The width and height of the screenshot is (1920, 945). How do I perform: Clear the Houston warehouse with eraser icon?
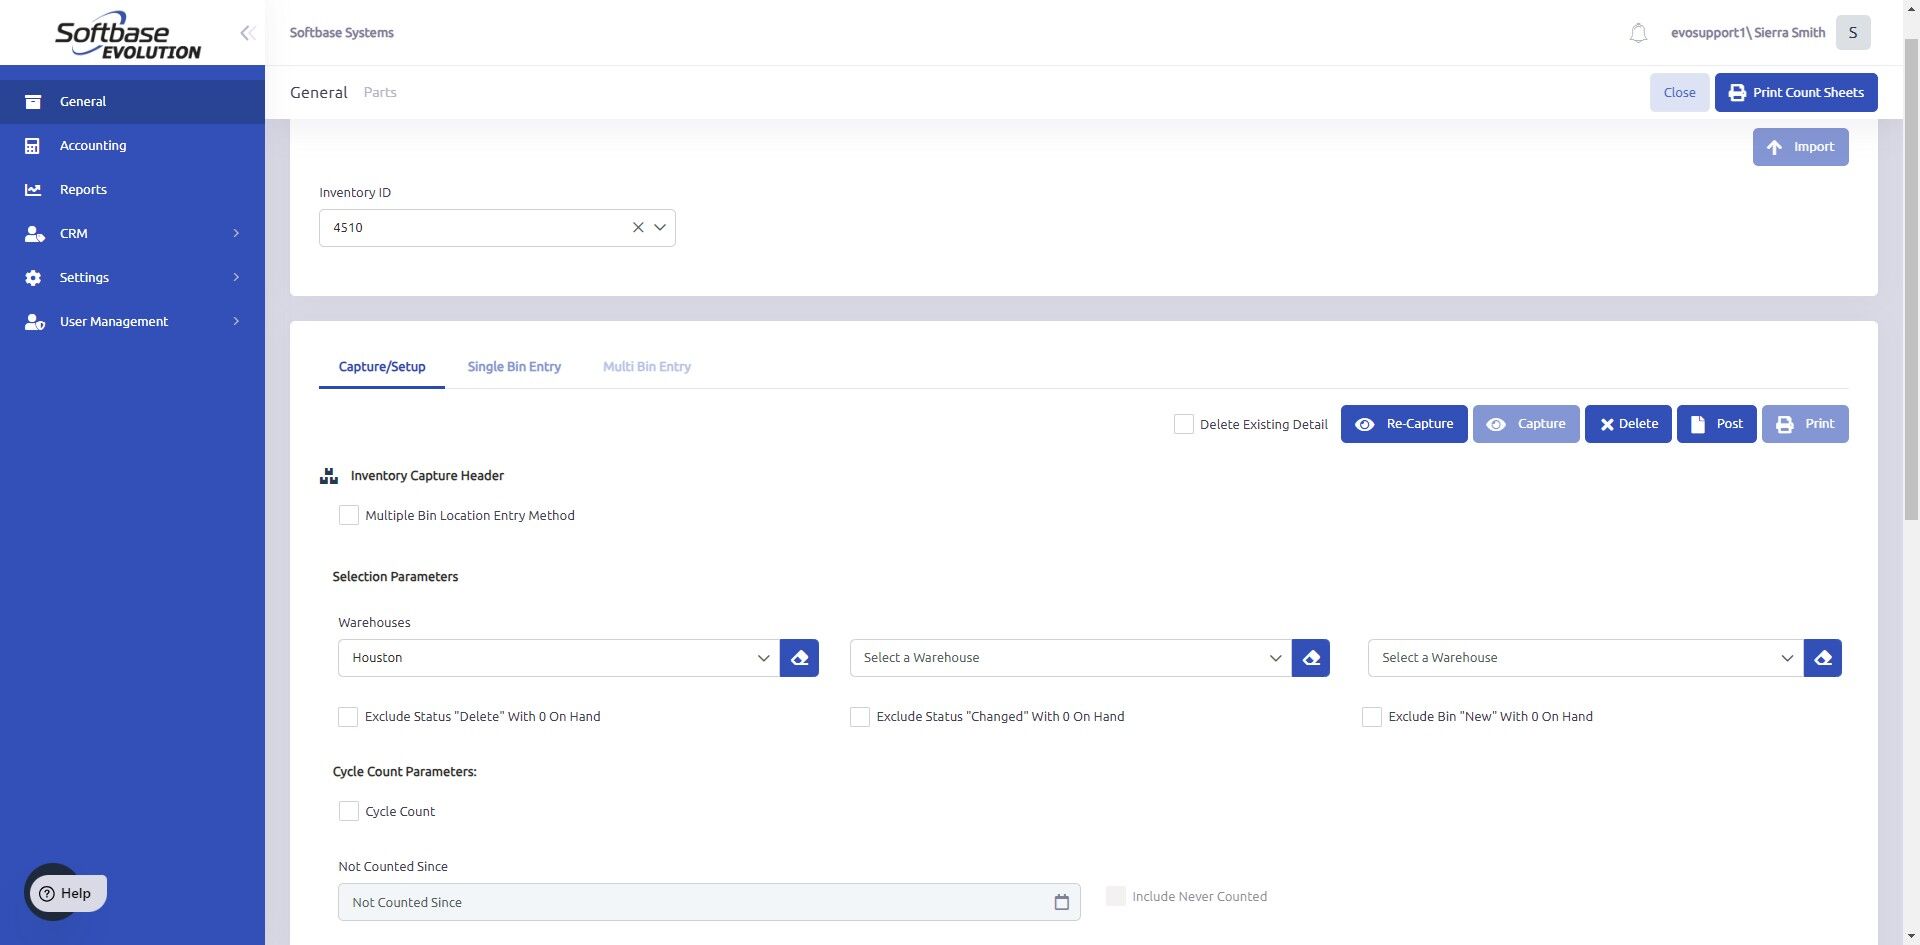click(x=799, y=658)
